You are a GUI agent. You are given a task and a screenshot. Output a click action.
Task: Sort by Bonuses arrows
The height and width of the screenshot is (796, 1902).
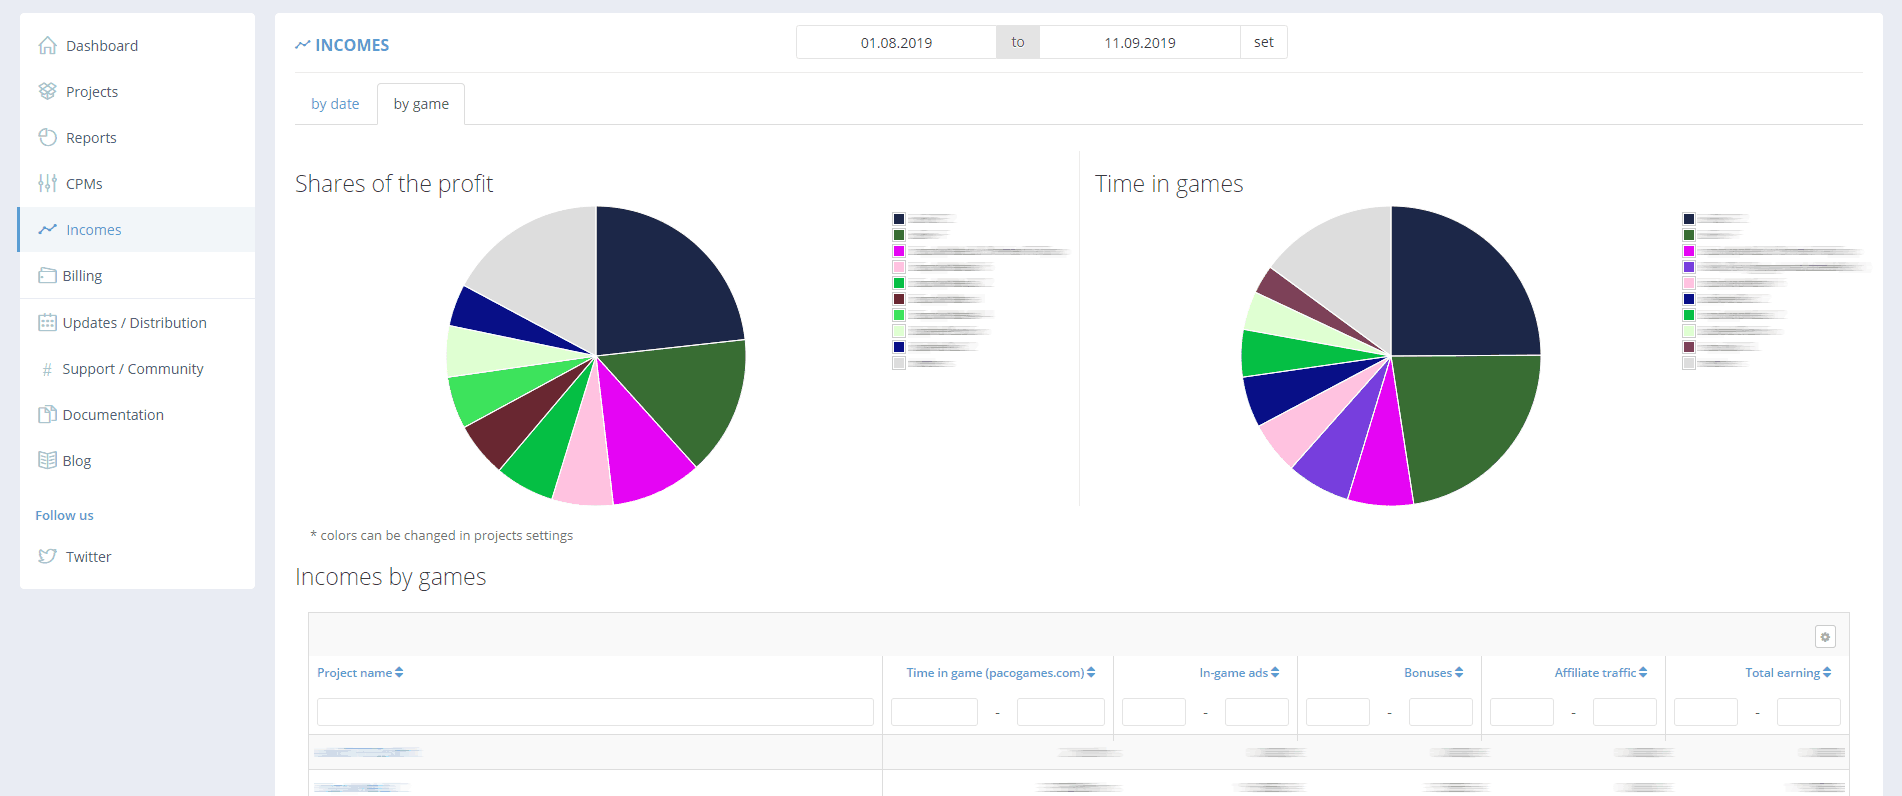(x=1459, y=673)
